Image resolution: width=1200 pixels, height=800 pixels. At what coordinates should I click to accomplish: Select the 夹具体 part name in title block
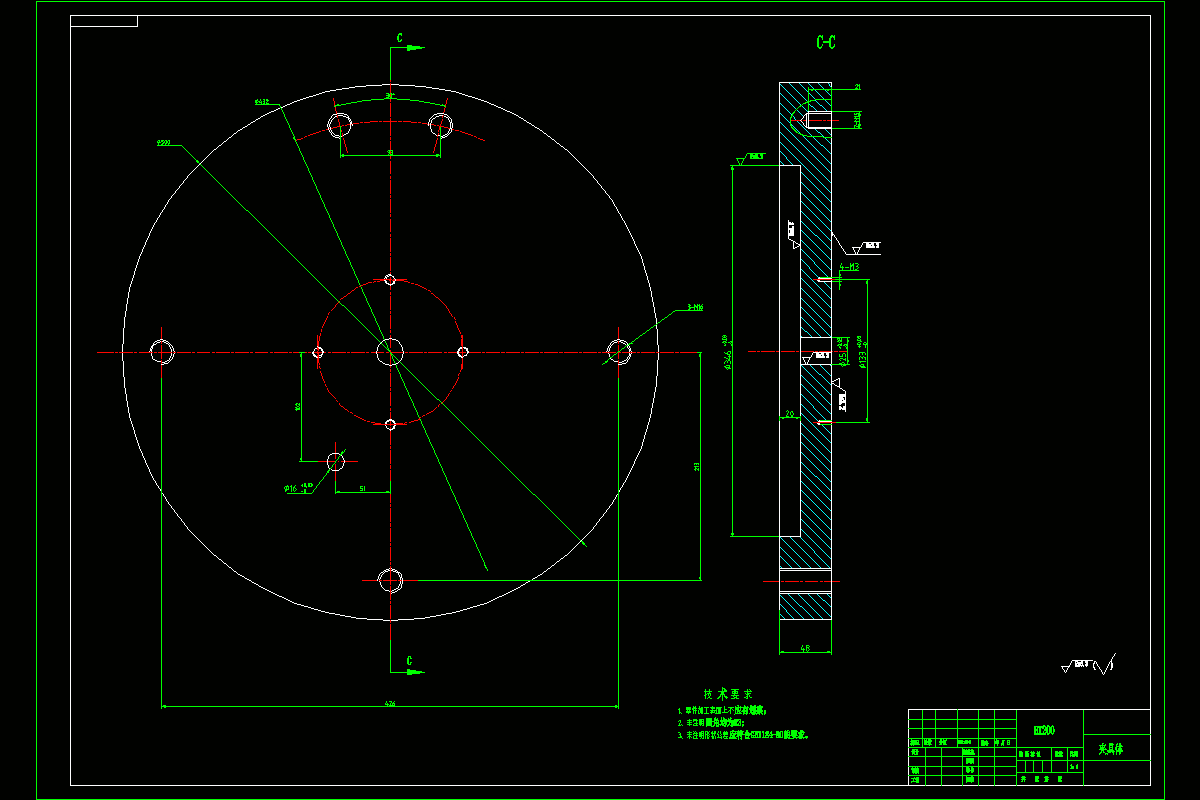1111,748
